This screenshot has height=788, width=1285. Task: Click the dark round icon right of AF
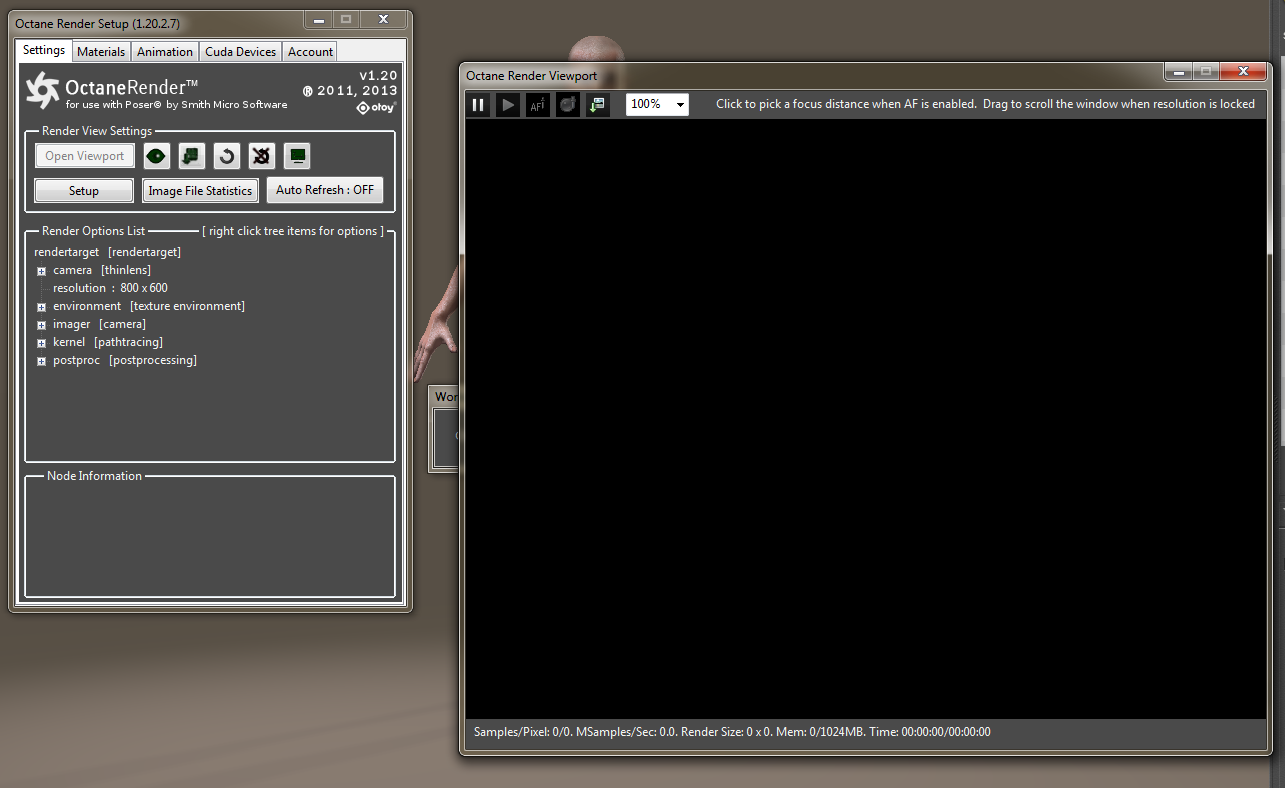coord(568,104)
